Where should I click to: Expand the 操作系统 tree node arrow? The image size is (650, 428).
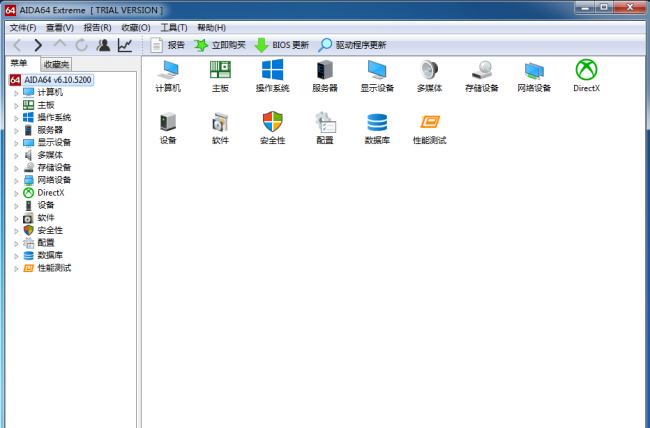(16, 118)
